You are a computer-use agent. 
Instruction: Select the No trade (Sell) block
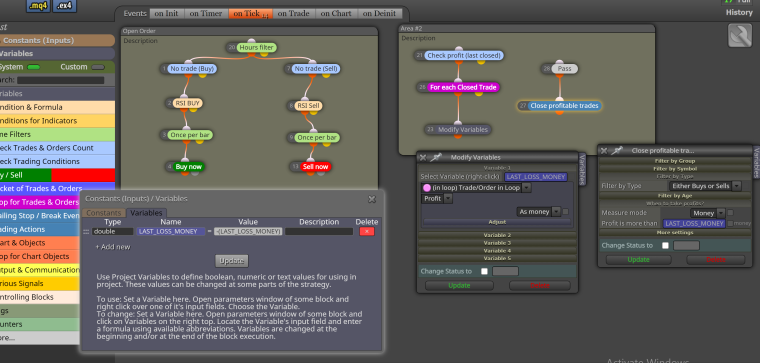pos(316,69)
